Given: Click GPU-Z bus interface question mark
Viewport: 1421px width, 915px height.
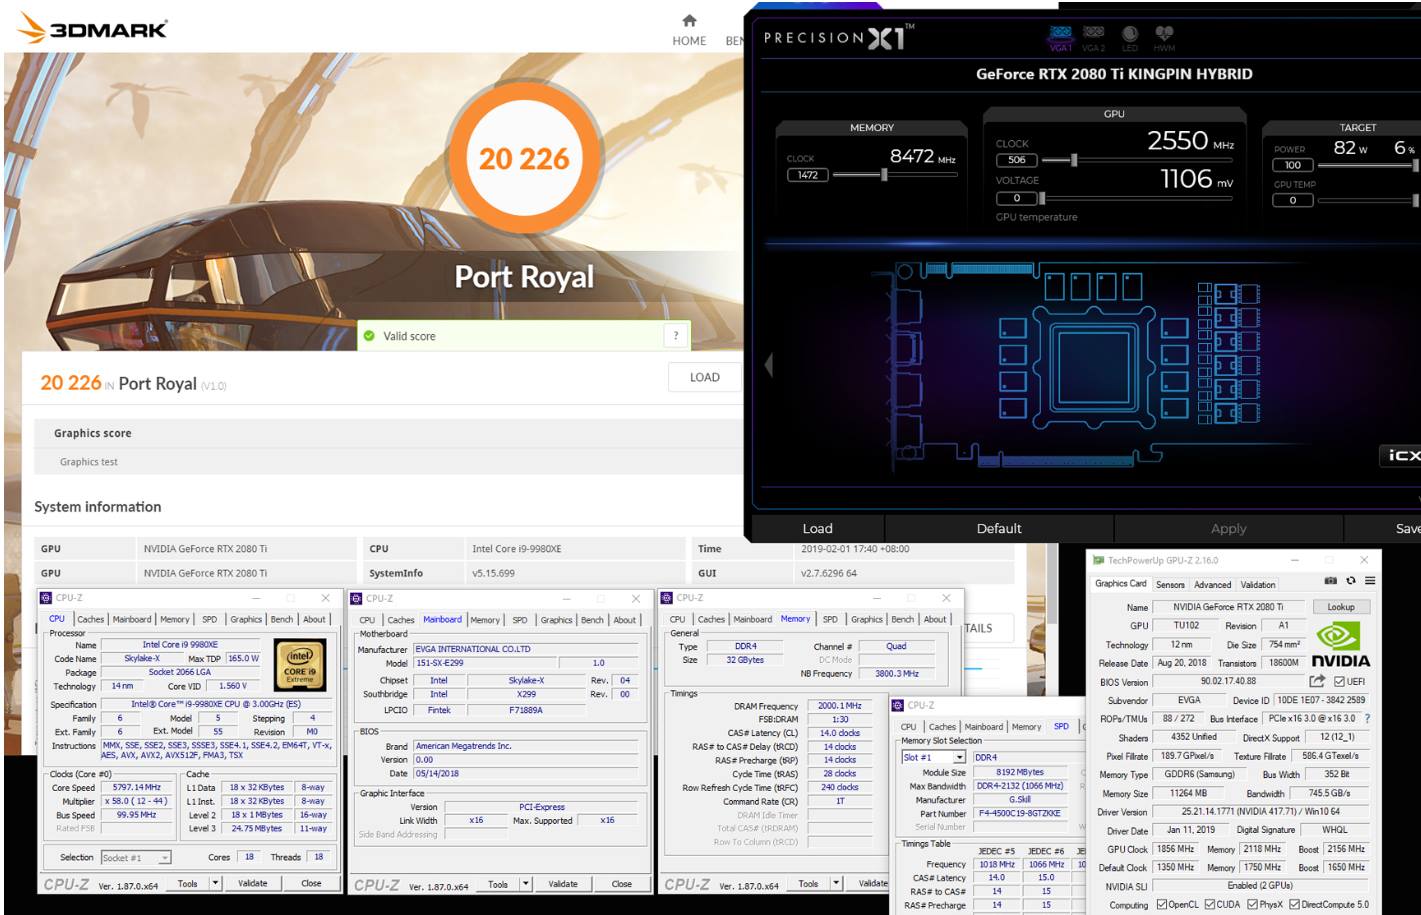Looking at the screenshot, I should tap(1367, 718).
